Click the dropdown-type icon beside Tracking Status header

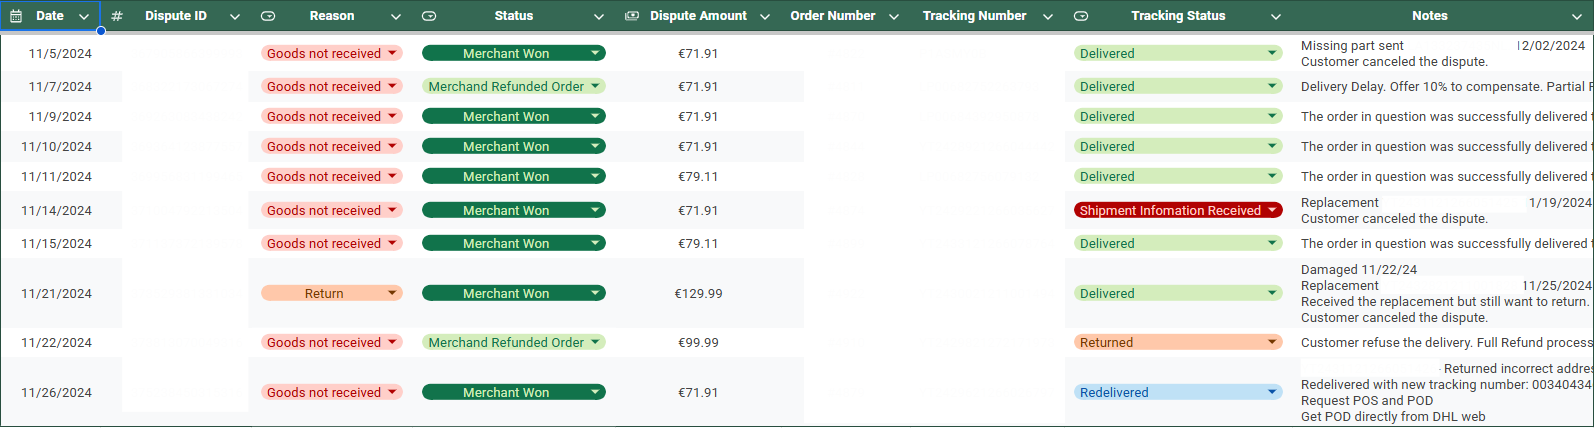coord(1081,16)
